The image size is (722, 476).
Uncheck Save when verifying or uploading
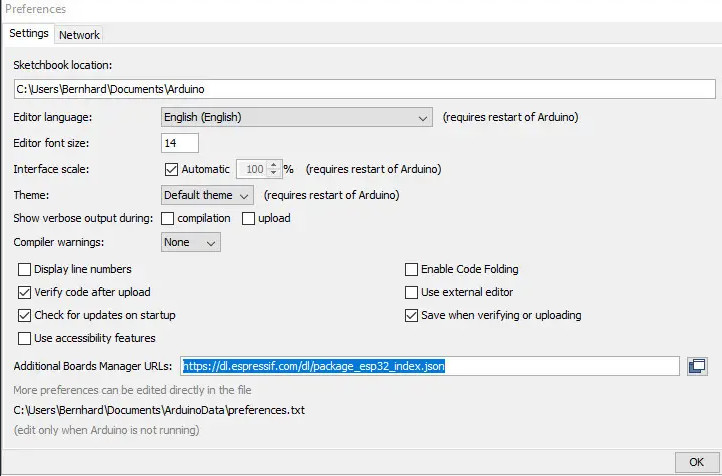[411, 315]
